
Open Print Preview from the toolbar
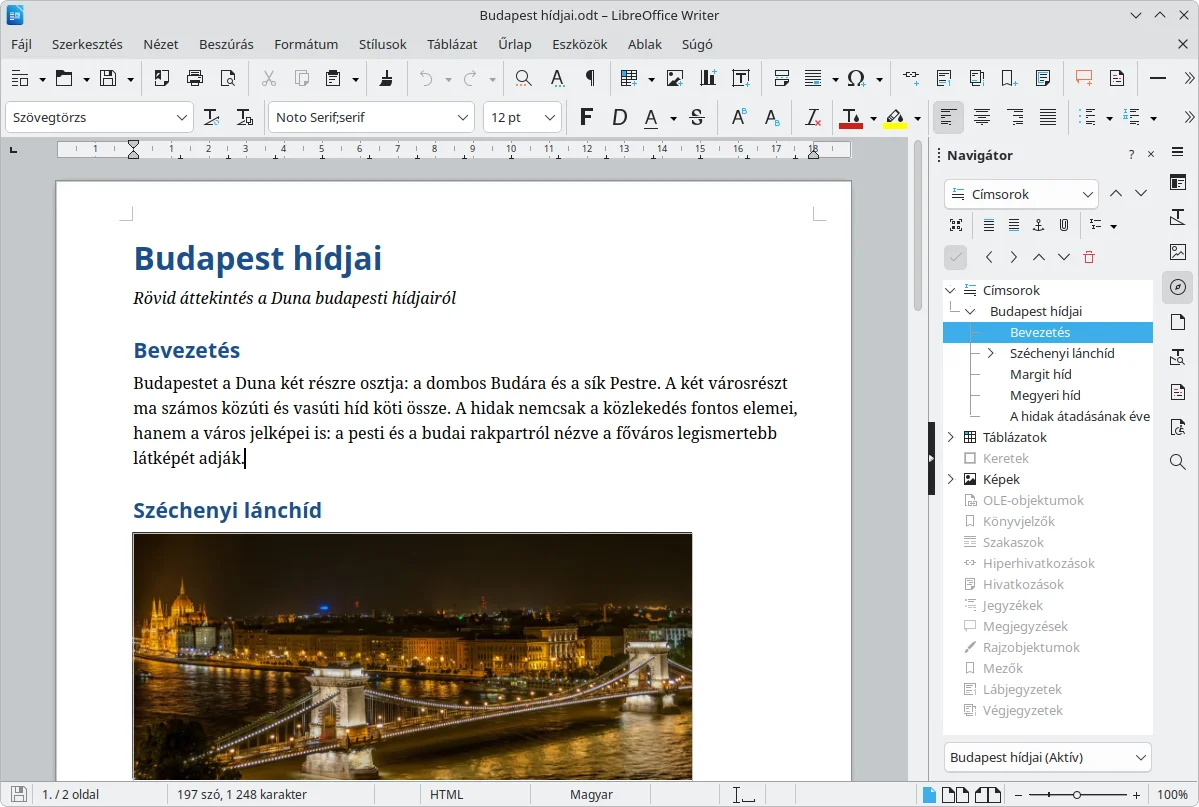pyautogui.click(x=228, y=77)
